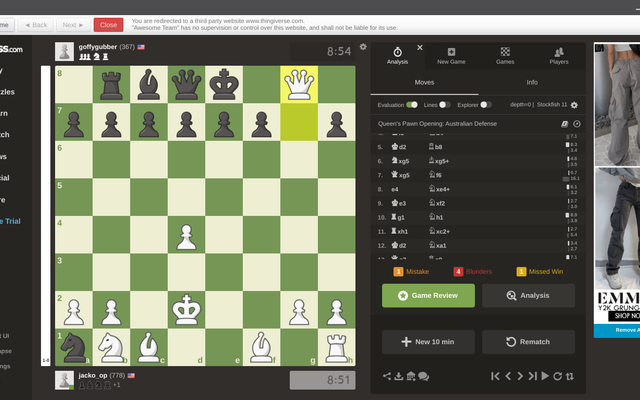Image resolution: width=640 pixels, height=400 pixels.
Task: Click the Back button in the top bar
Action: (36, 25)
